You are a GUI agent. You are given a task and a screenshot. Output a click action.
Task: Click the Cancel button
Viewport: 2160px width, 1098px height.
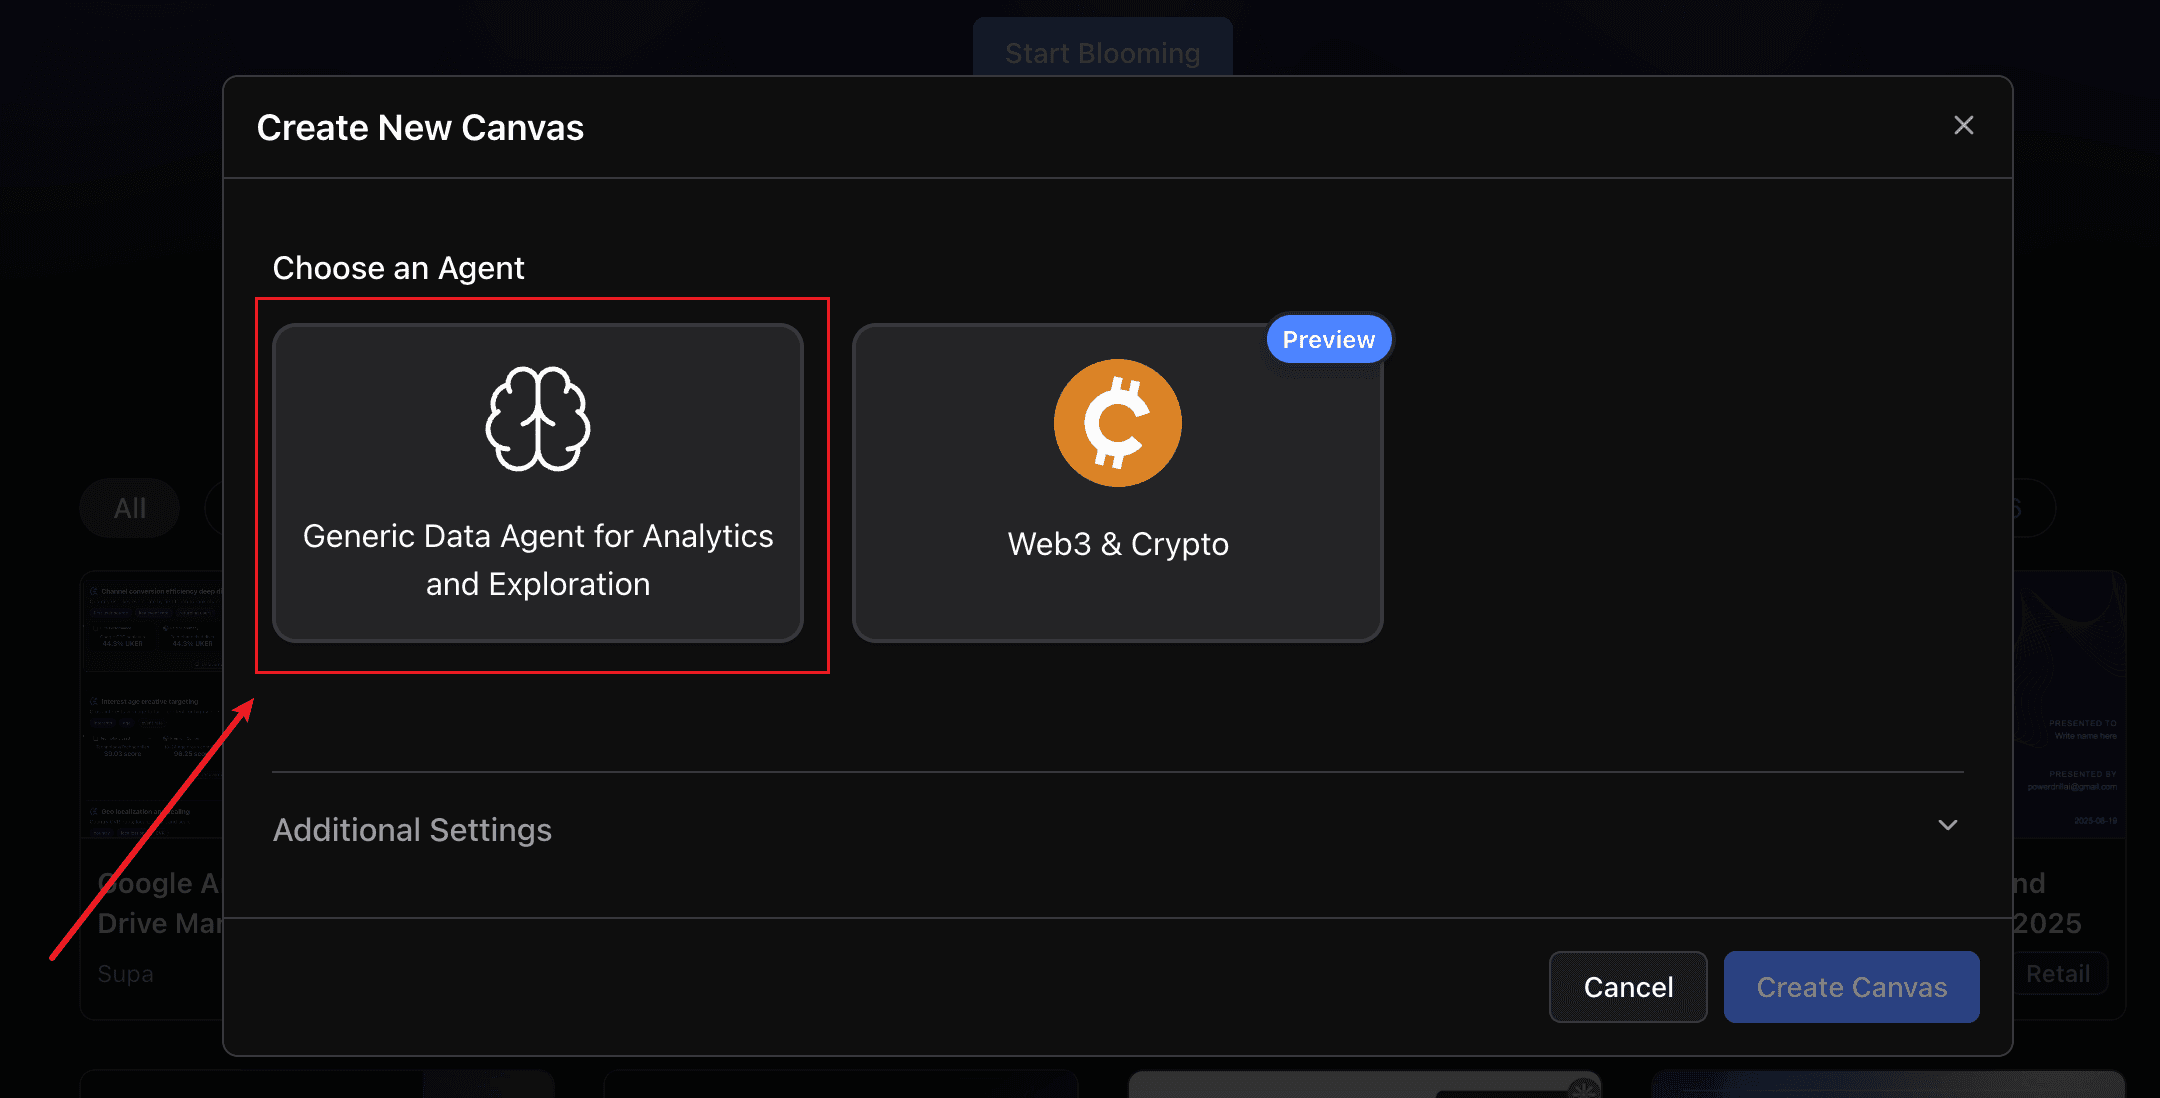pos(1628,987)
